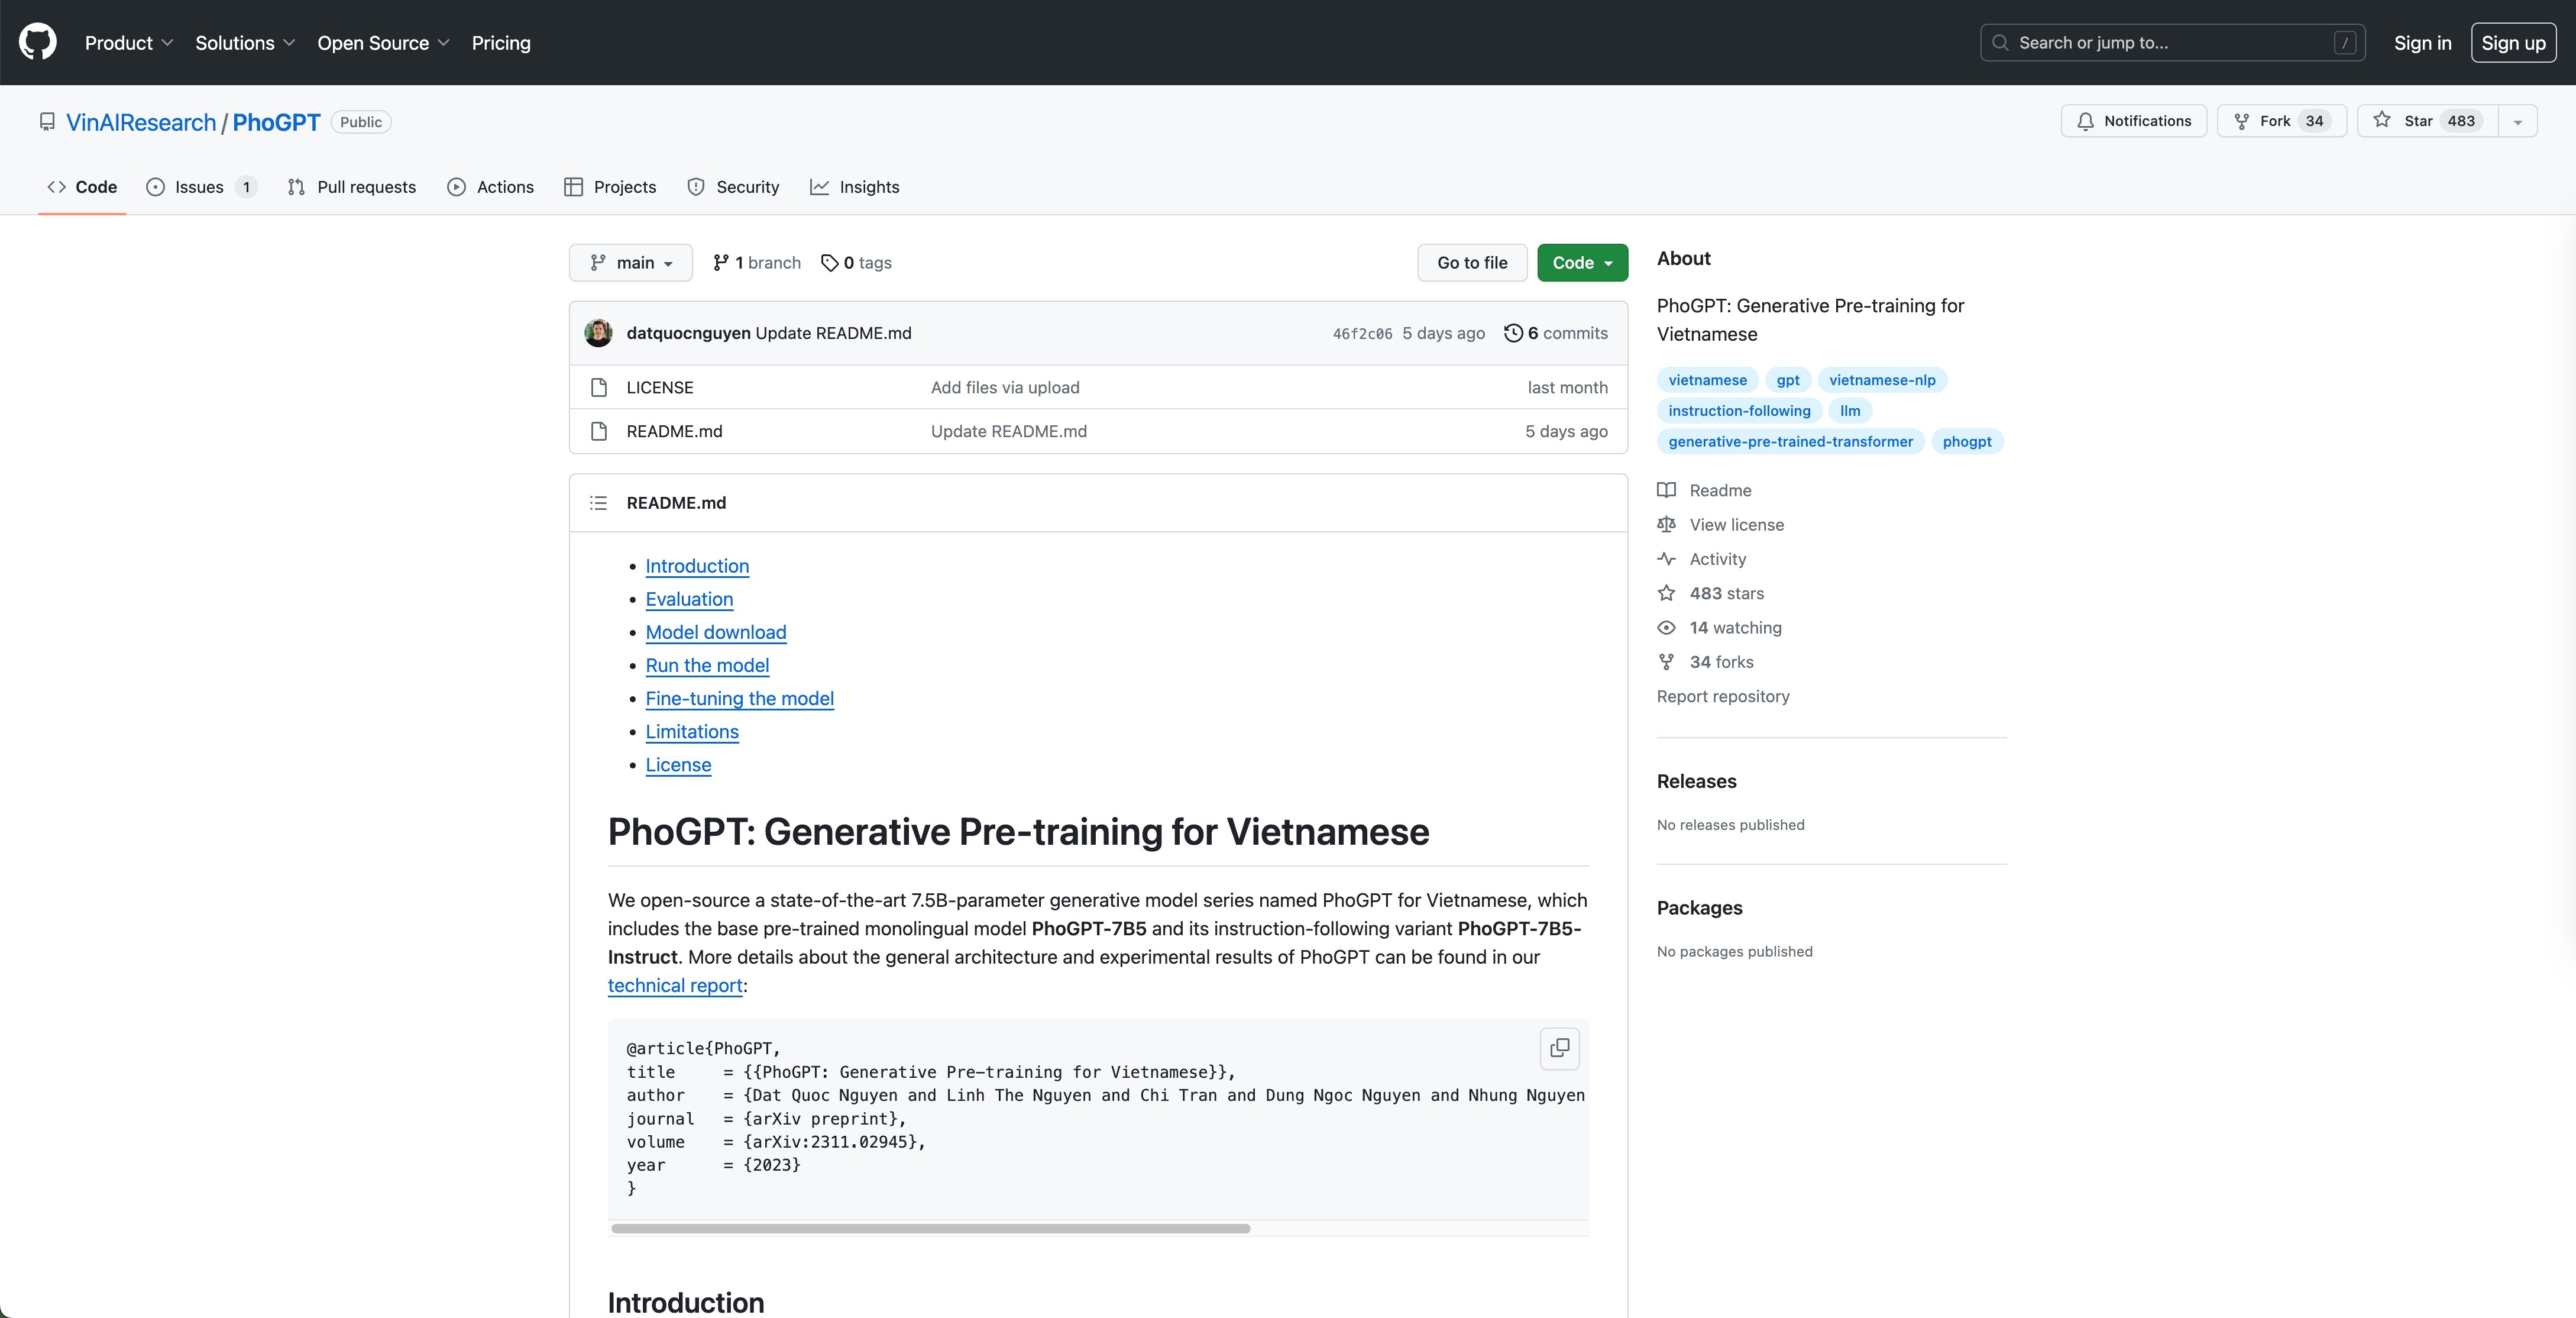Click the GitHub logo icon
2576x1318 pixels.
[38, 42]
